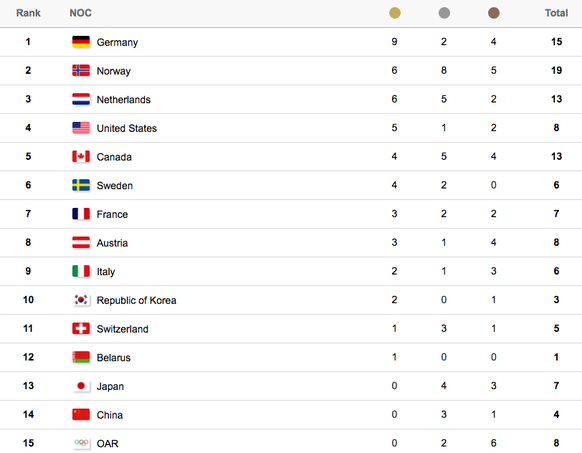Sort by the Rank column header

pos(28,13)
